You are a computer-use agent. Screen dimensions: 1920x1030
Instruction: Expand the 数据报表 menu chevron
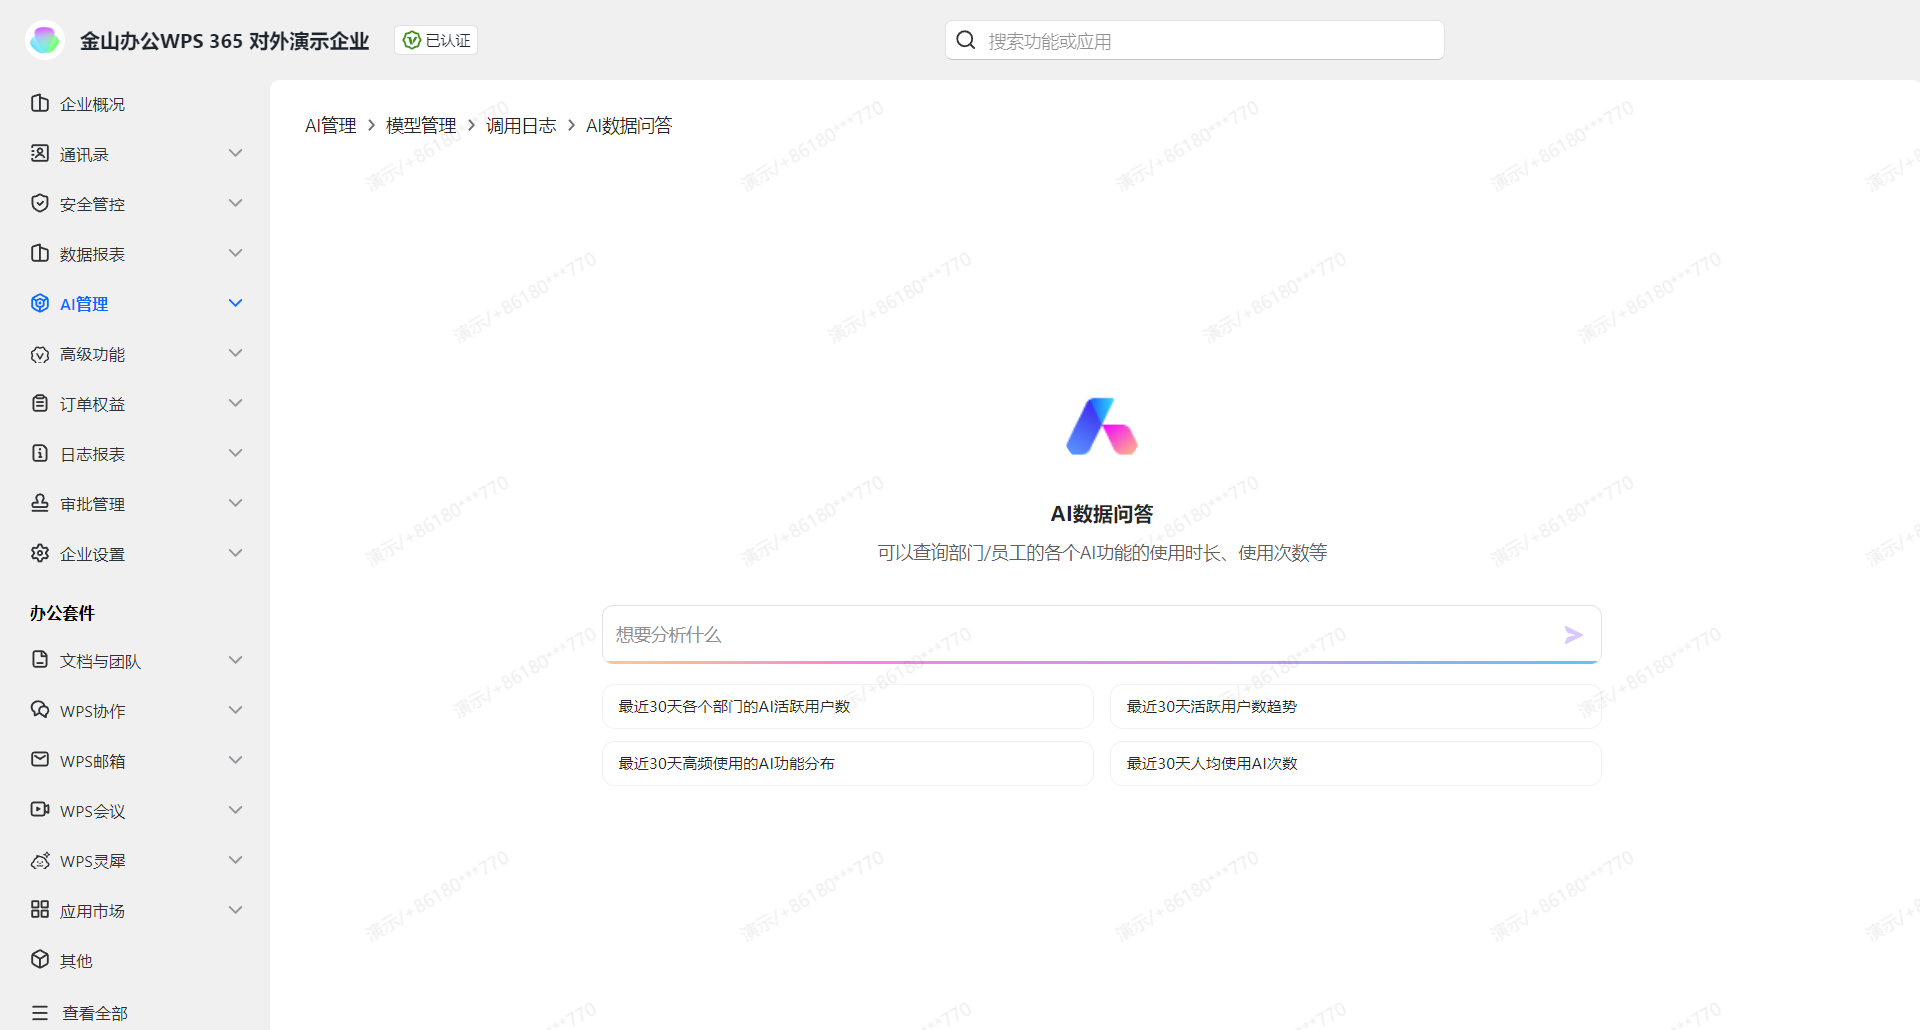click(236, 253)
